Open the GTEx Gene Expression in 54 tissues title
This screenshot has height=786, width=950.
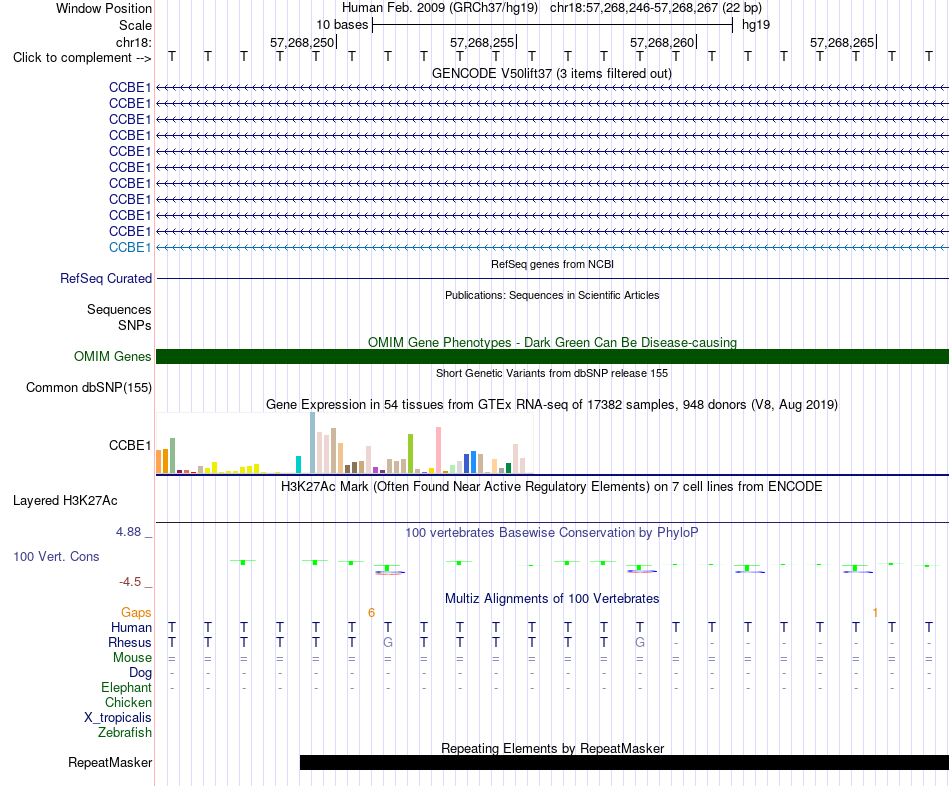pyautogui.click(x=551, y=404)
